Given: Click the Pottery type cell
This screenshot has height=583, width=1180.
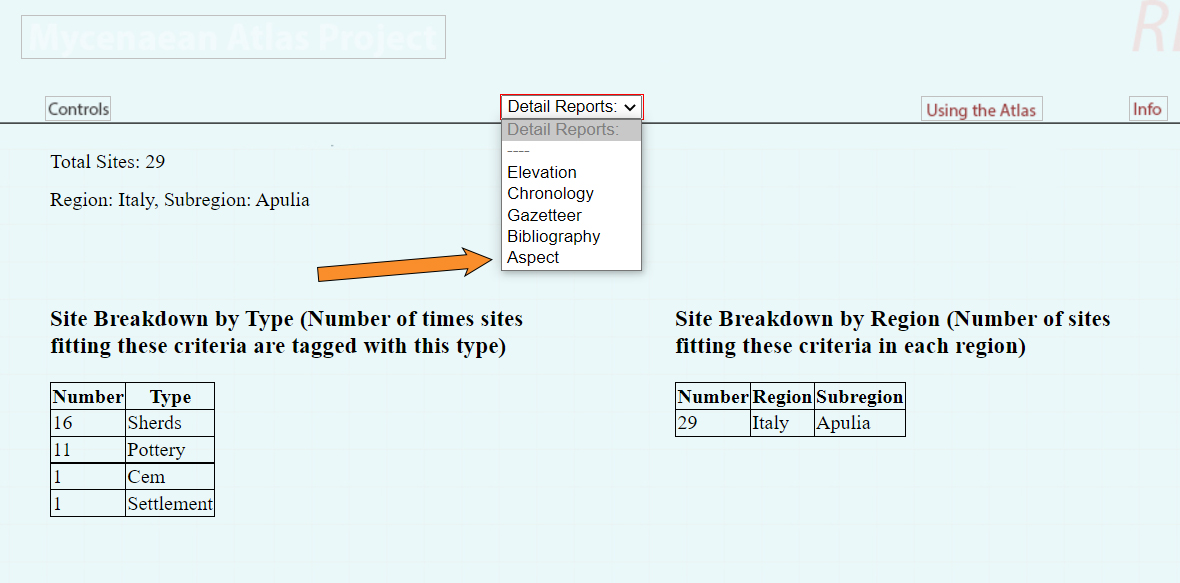Looking at the screenshot, I should point(169,450).
